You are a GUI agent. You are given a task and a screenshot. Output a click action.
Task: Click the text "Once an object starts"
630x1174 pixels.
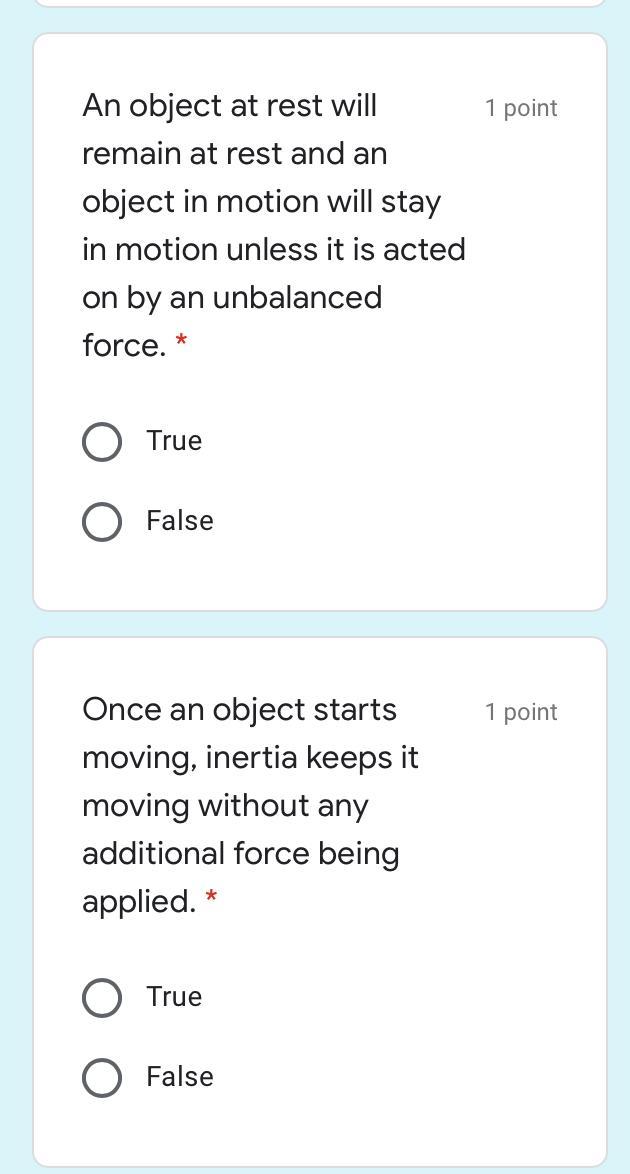(239, 710)
